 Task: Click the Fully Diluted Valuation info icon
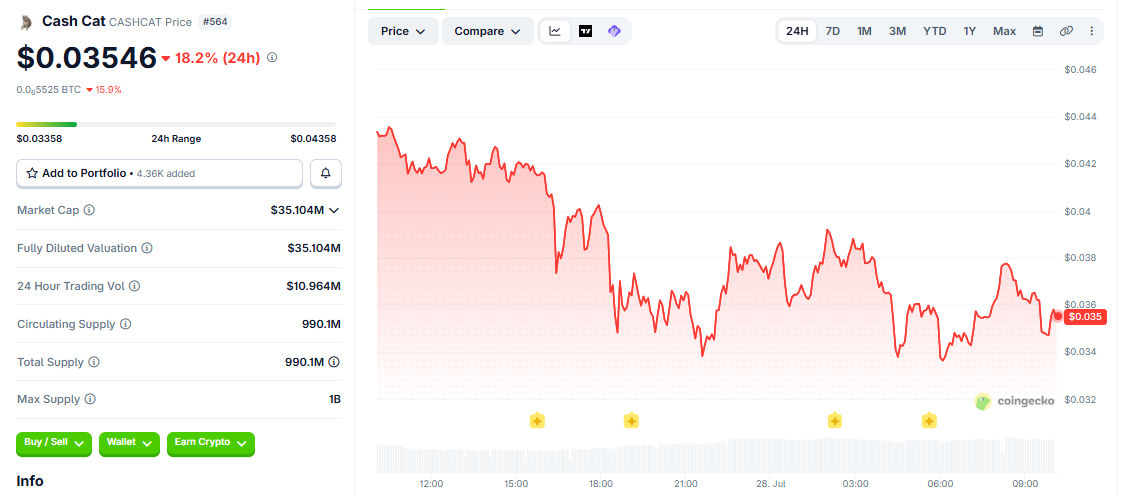click(x=147, y=248)
